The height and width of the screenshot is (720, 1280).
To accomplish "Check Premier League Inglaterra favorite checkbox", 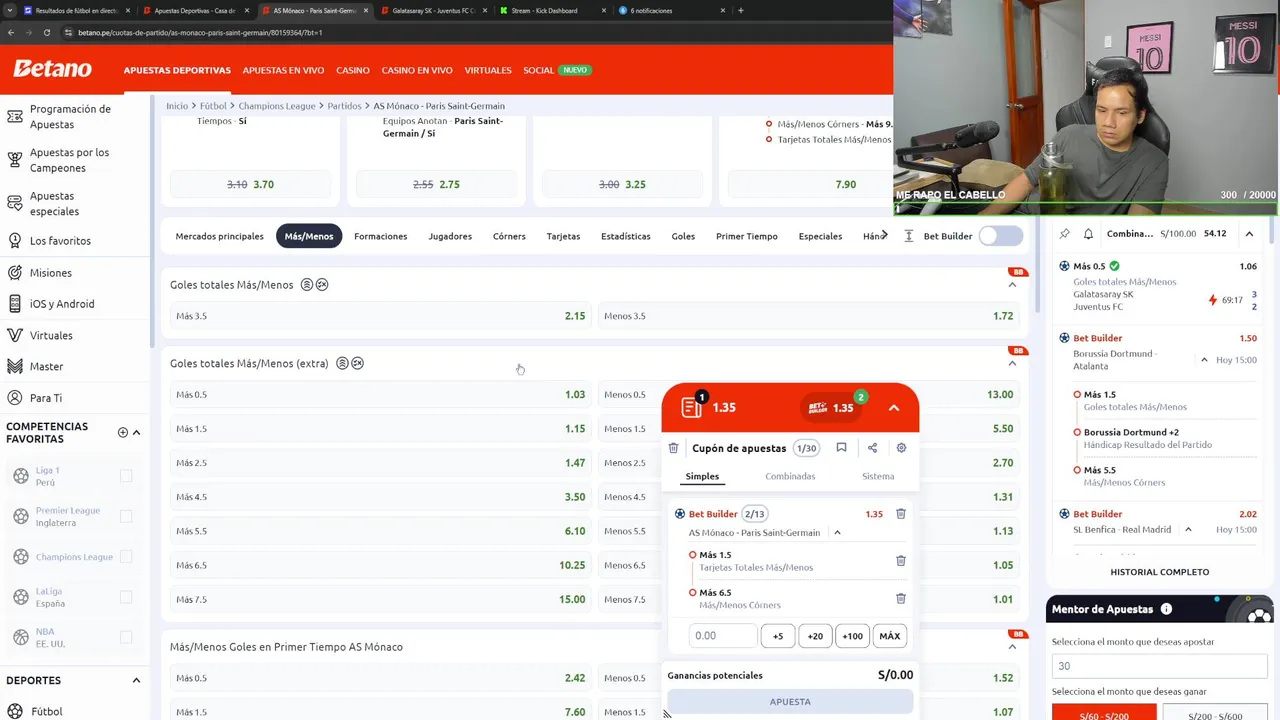I will [x=126, y=516].
